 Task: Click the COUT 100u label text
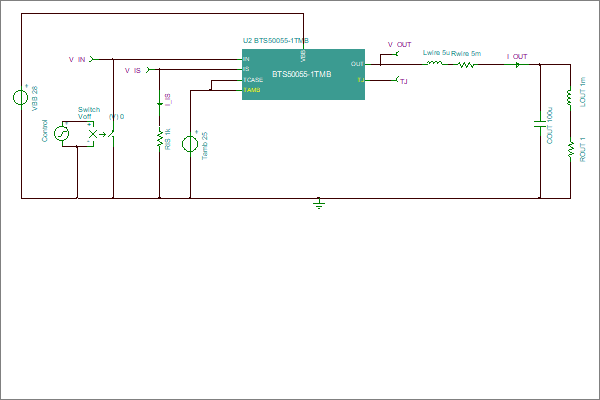pyautogui.click(x=550, y=126)
